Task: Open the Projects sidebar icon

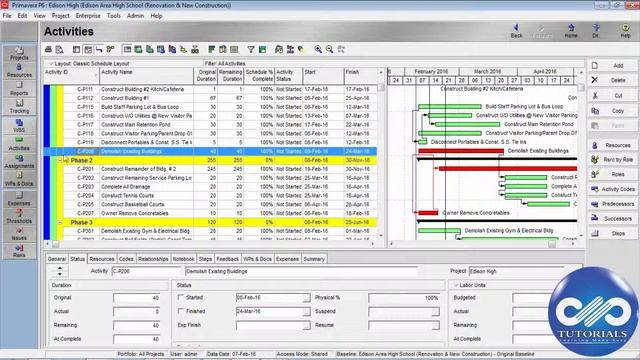Action: tap(19, 53)
